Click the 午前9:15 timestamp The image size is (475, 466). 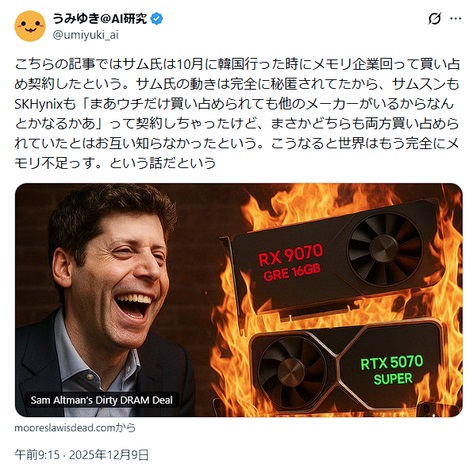click(37, 455)
